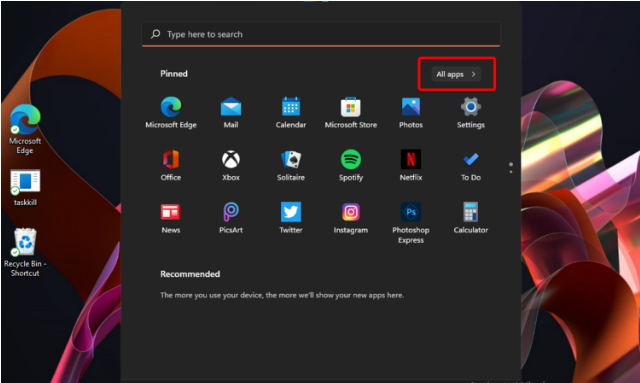Image resolution: width=640 pixels, height=383 pixels.
Task: Launch PicsArt
Action: [x=231, y=218]
